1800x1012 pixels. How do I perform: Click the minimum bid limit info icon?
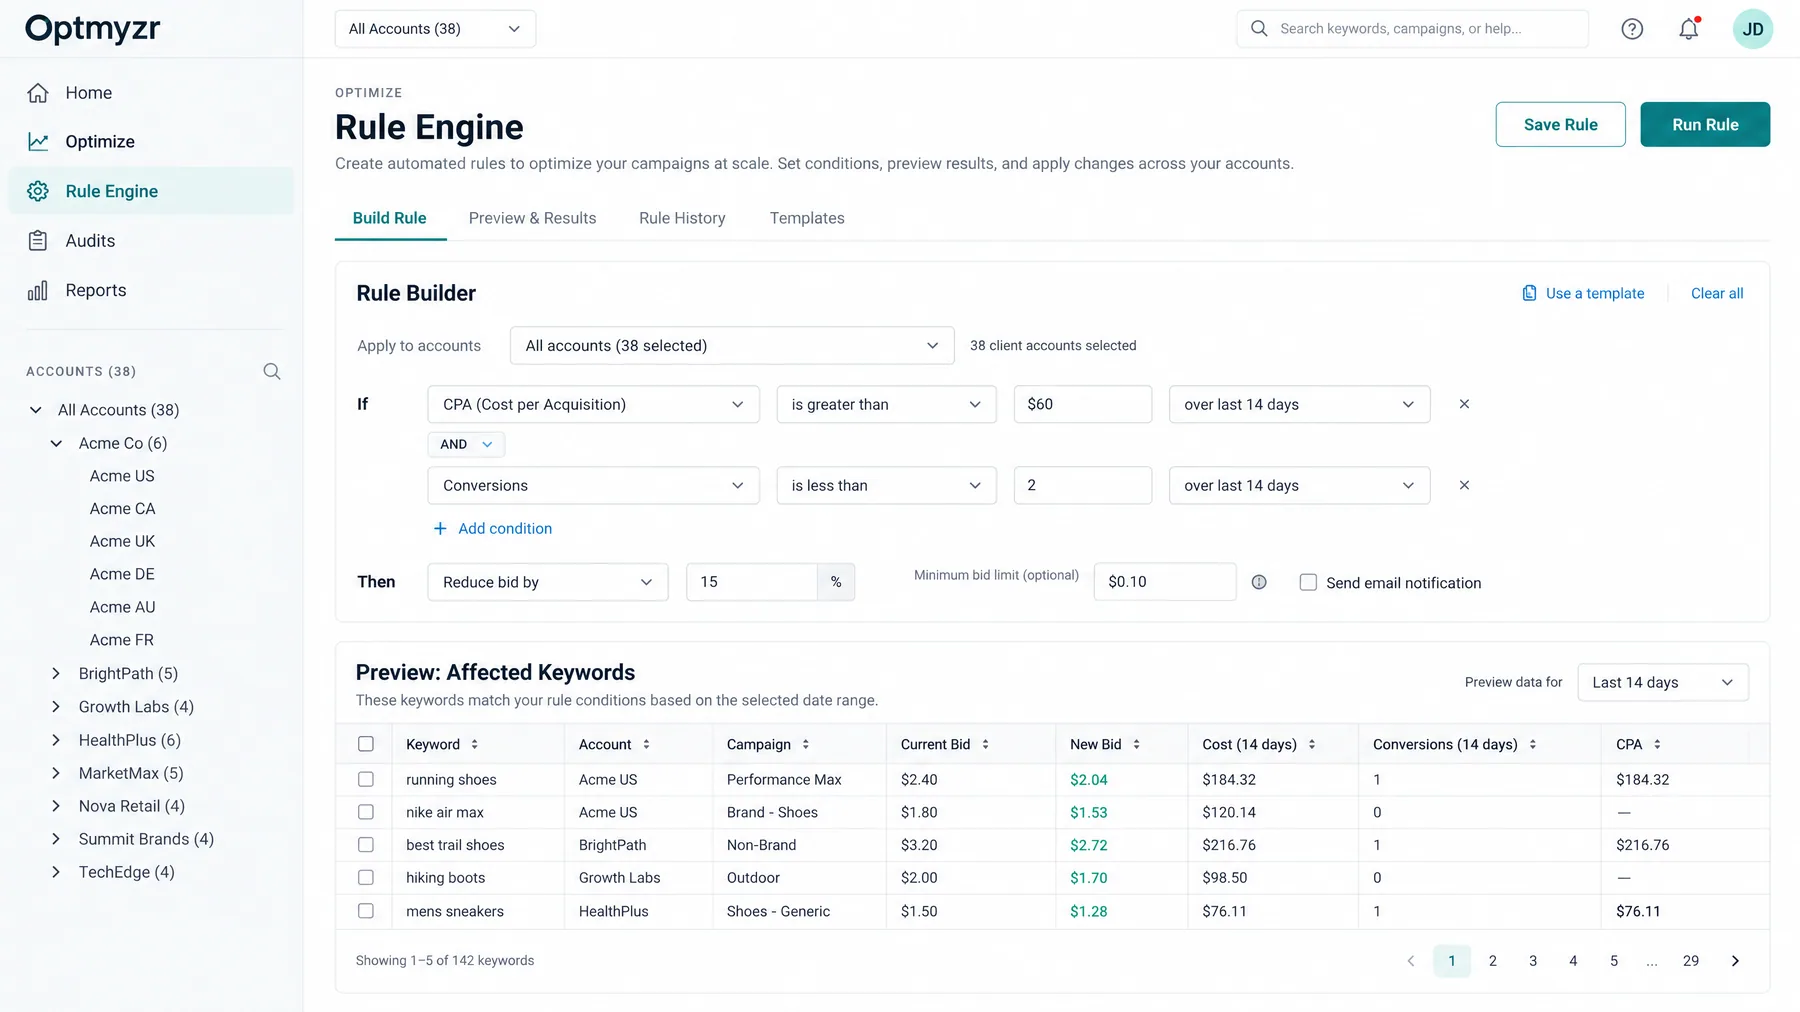tap(1259, 582)
